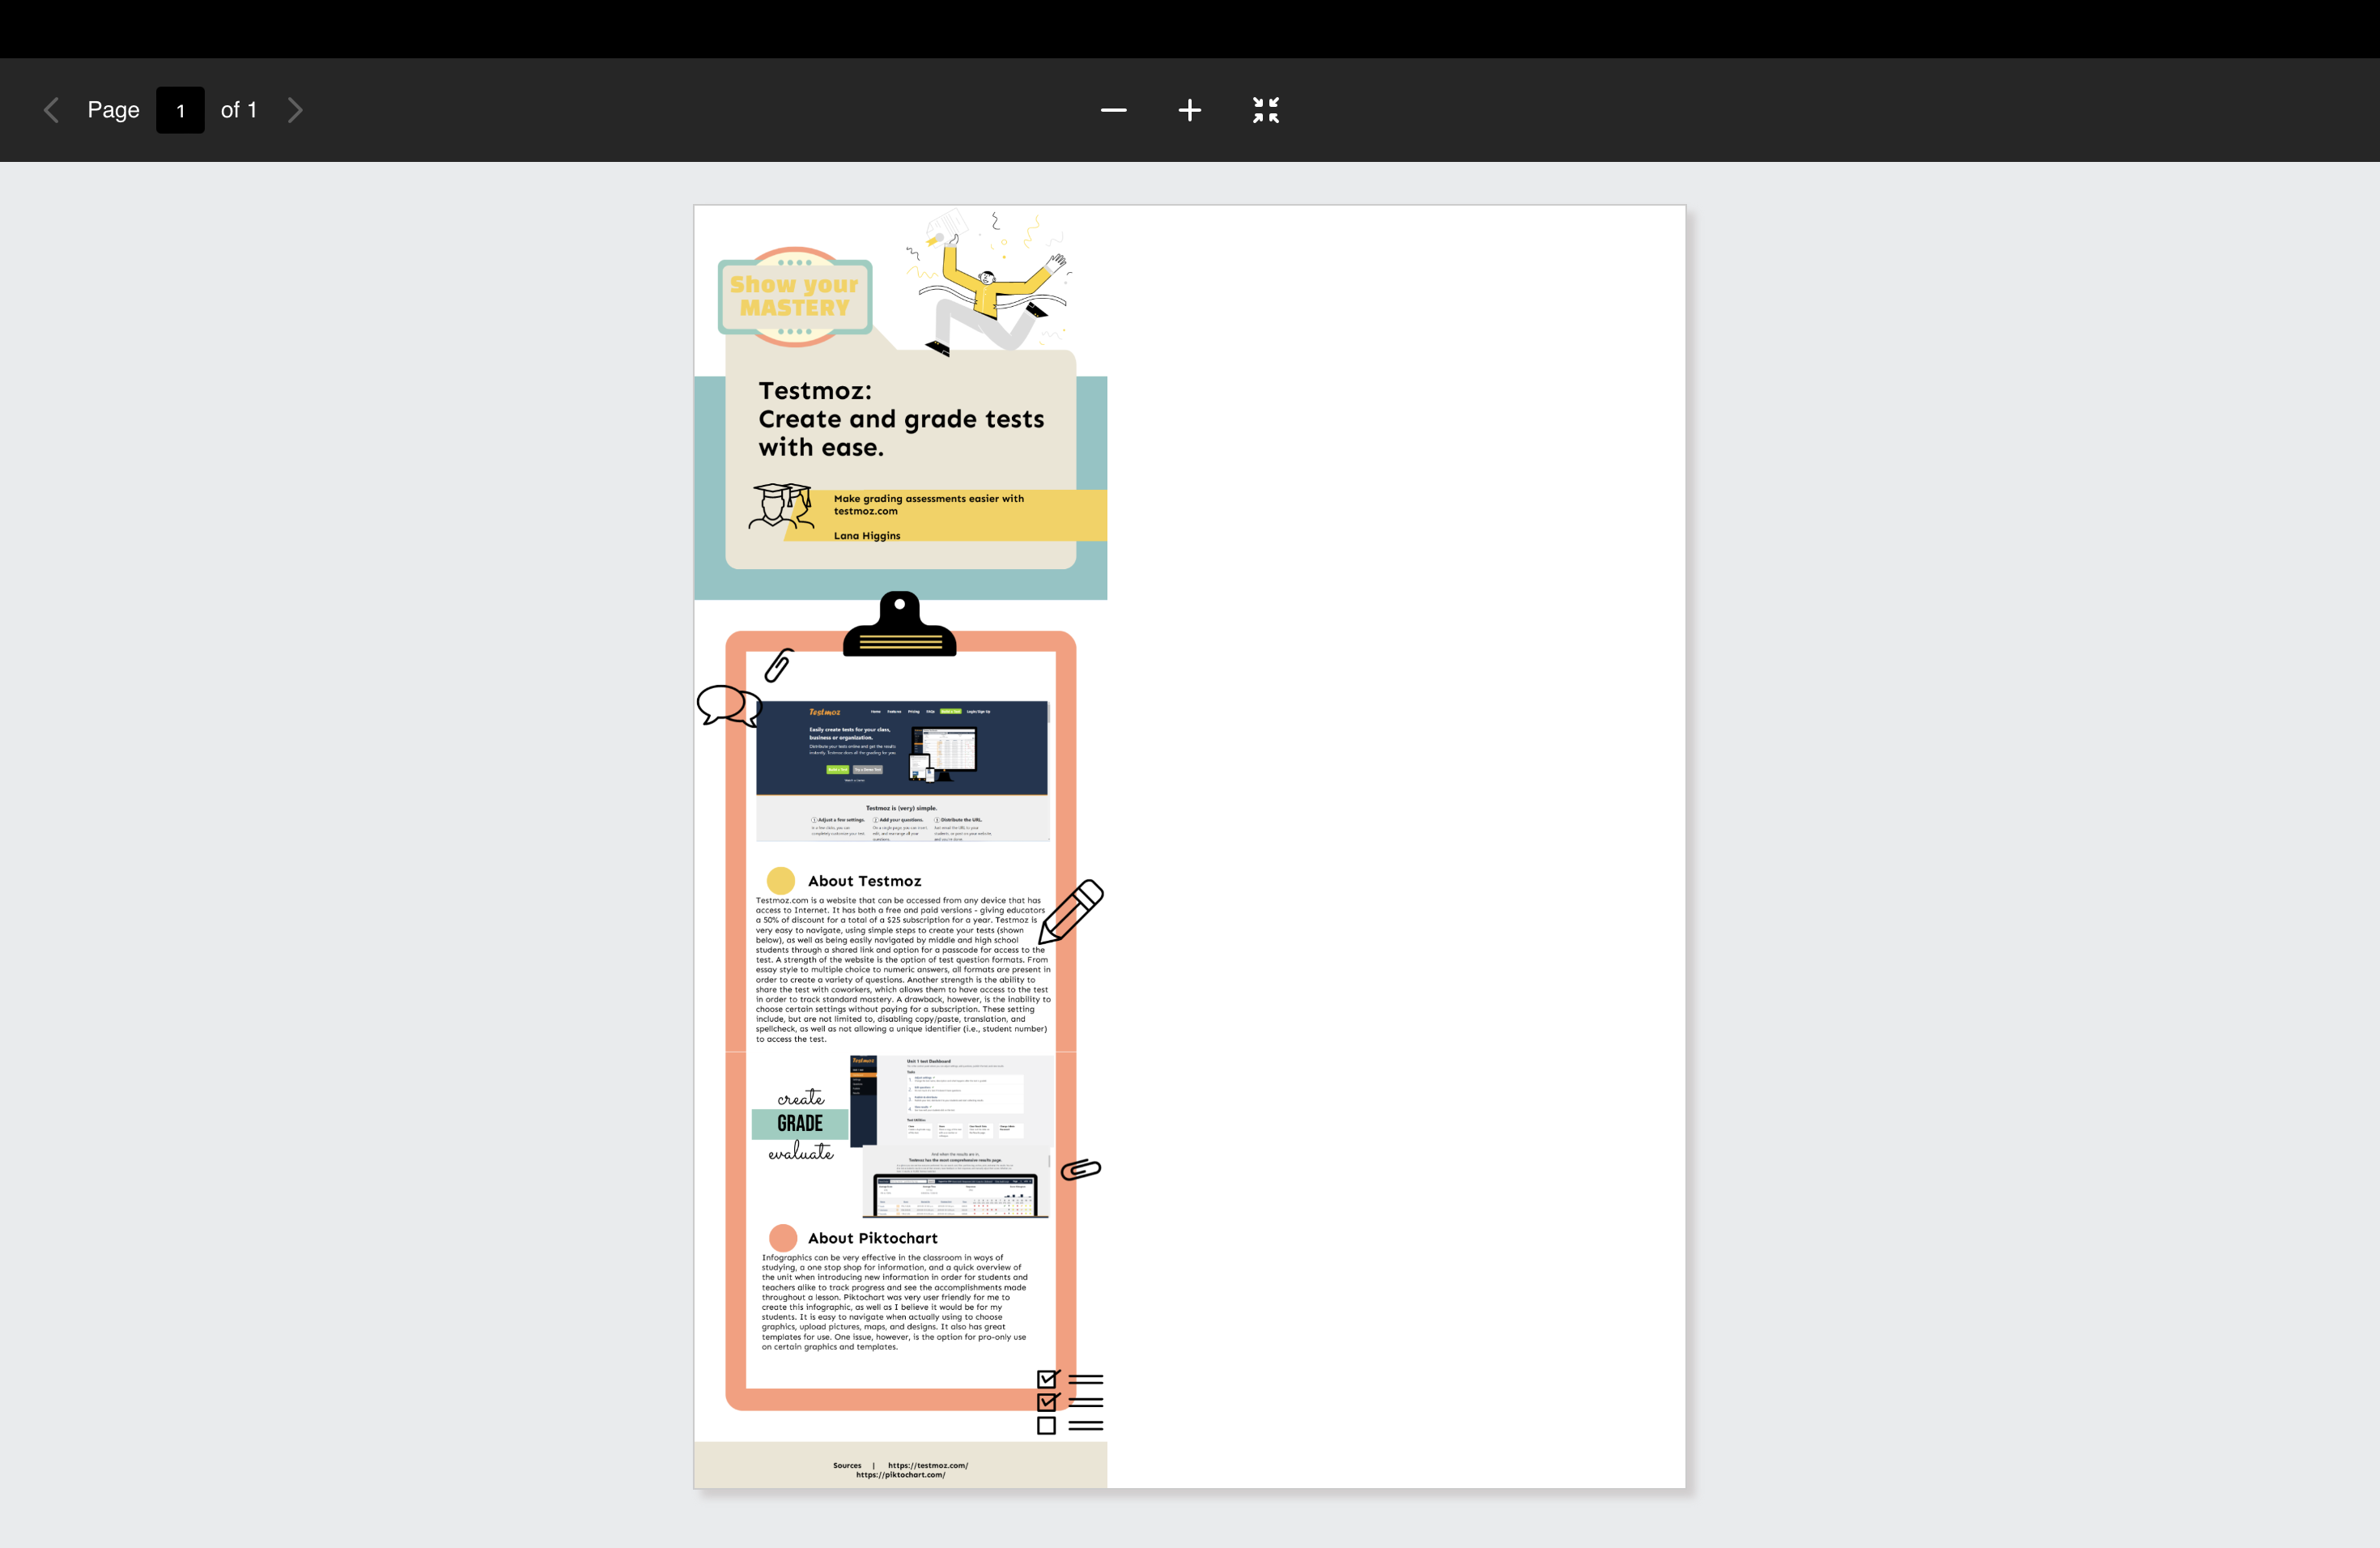The image size is (2380, 1548).
Task: Go to the previous page arrow
Action: click(x=51, y=110)
